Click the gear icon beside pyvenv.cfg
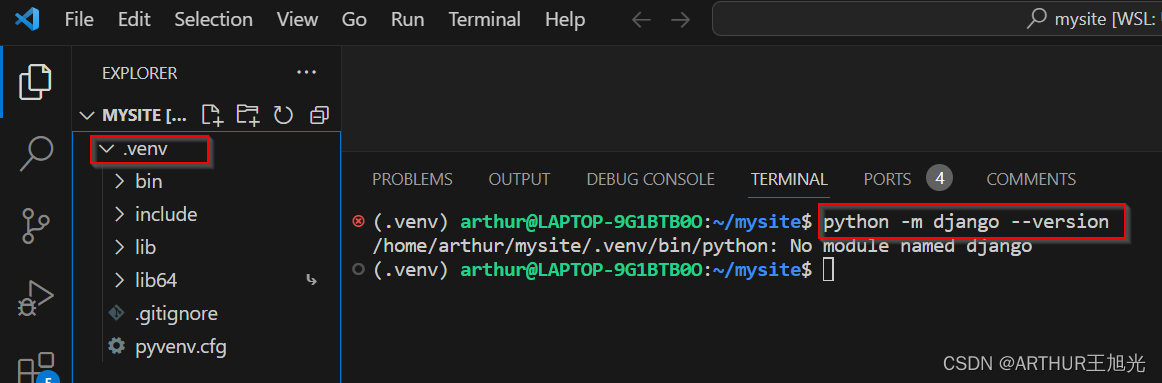The image size is (1162, 383). pos(116,345)
